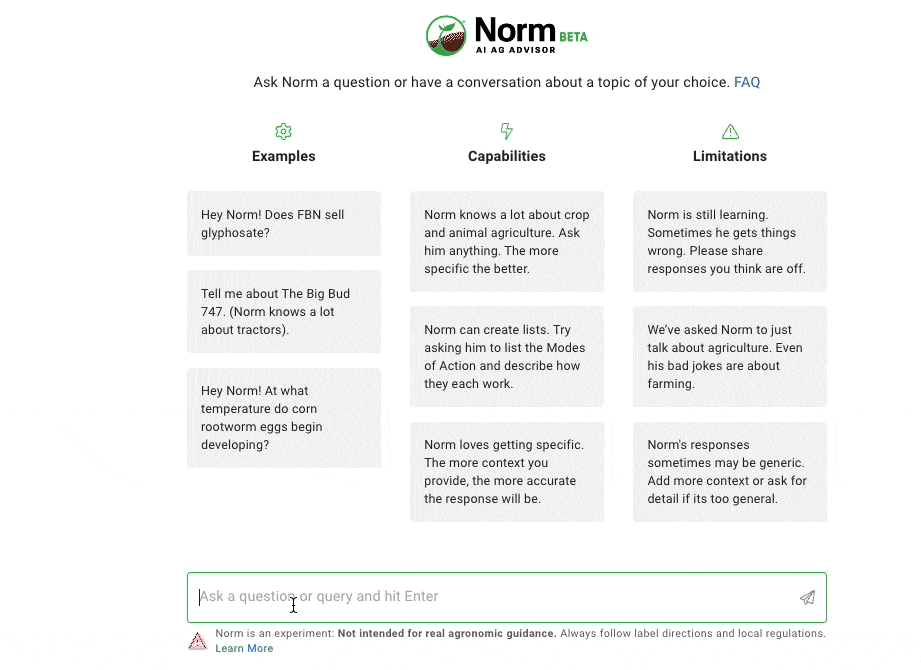Pick the corn rootworm eggs example
Image resolution: width=921 pixels, height=670 pixels.
click(x=284, y=418)
